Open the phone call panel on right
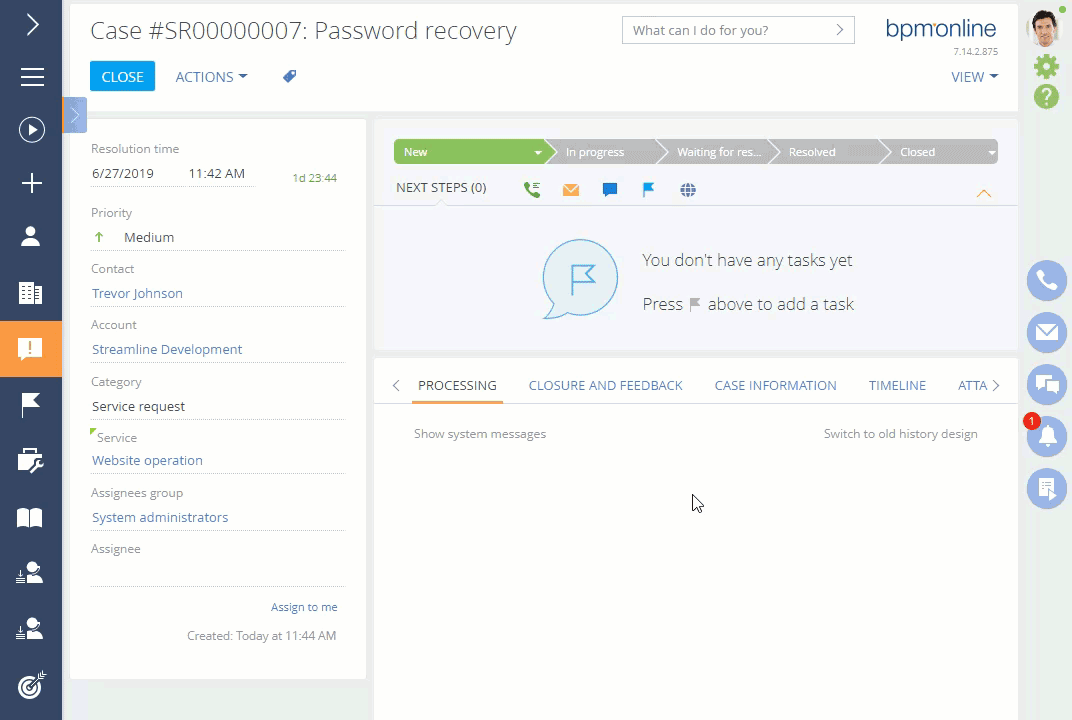Screen dimensions: 1072x720 point(1047,280)
